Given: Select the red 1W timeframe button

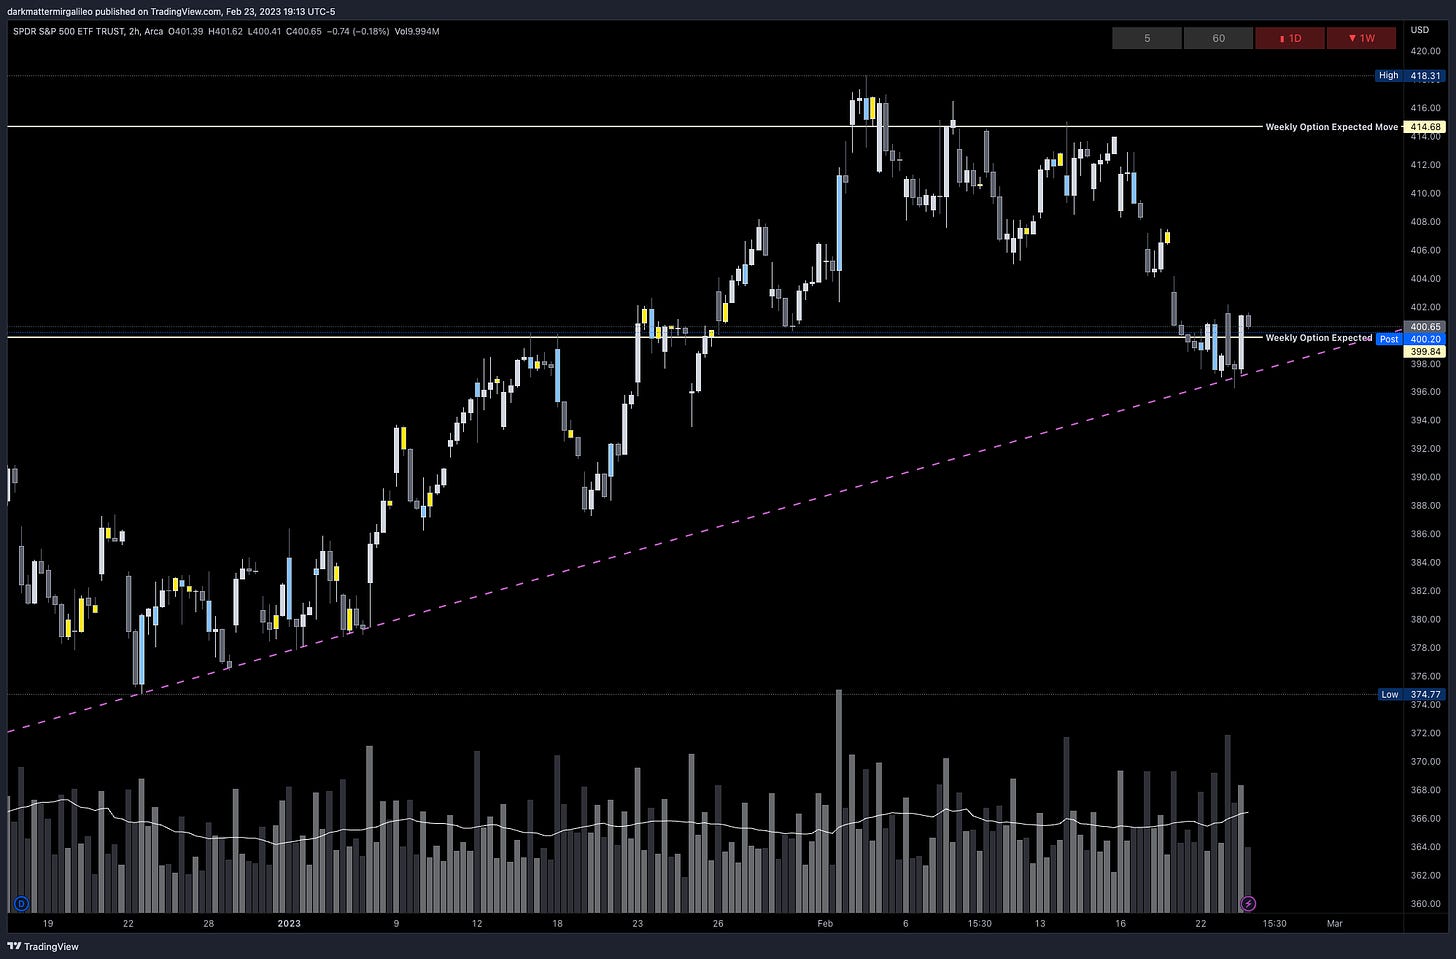Looking at the screenshot, I should [1361, 38].
